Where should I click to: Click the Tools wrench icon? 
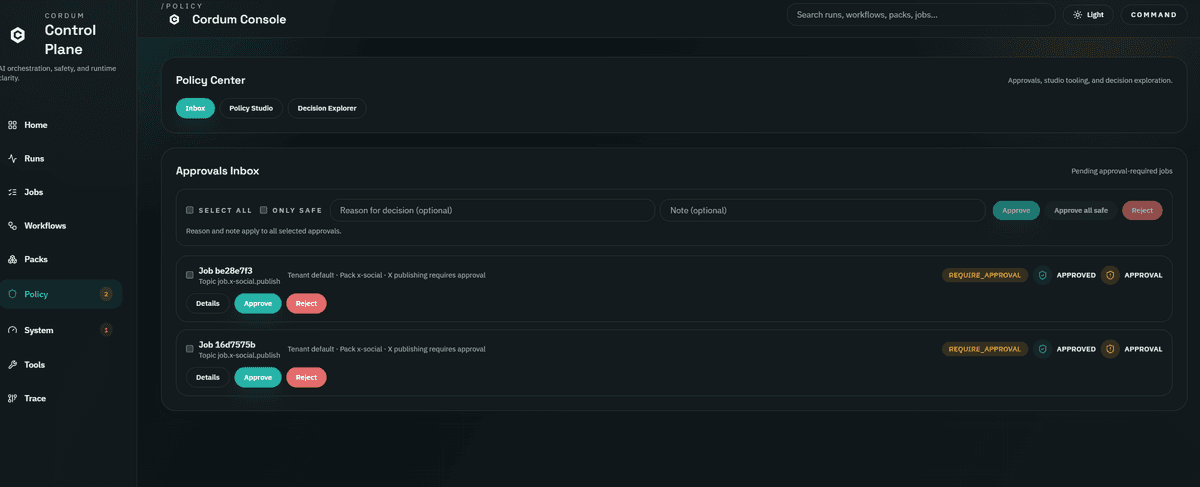[x=12, y=365]
